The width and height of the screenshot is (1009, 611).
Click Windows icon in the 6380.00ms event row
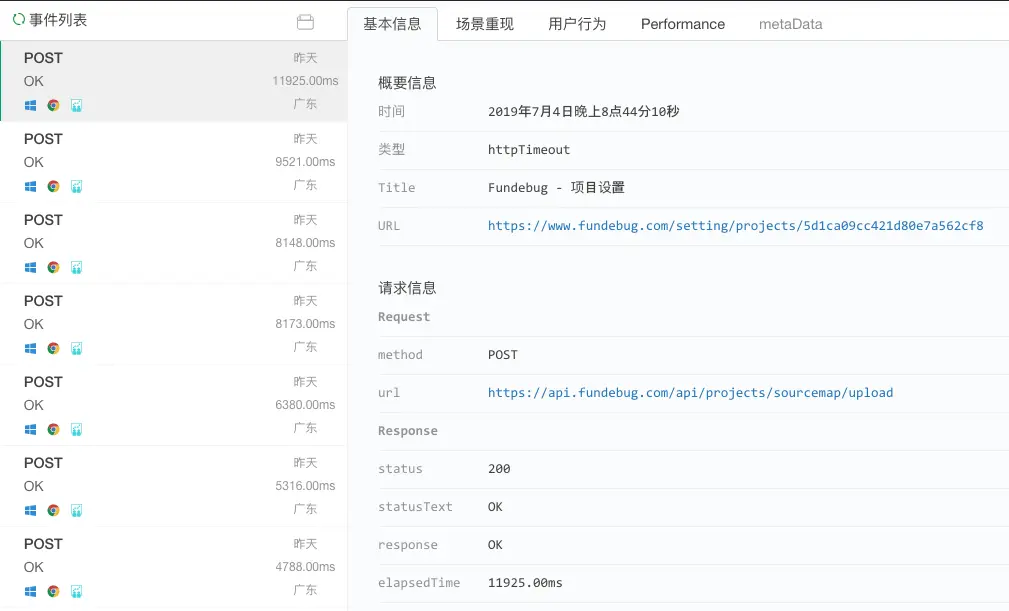pos(30,430)
